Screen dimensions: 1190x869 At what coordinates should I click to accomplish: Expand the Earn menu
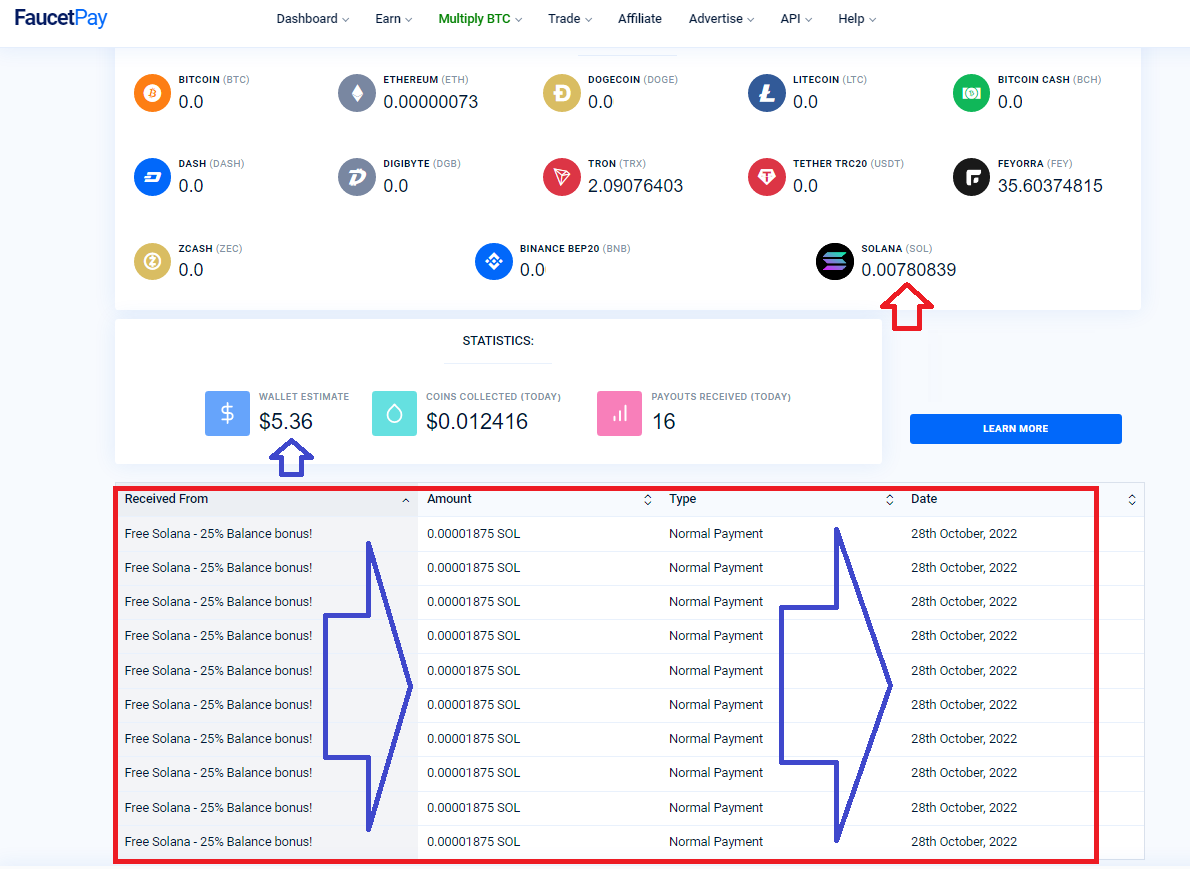(x=393, y=19)
